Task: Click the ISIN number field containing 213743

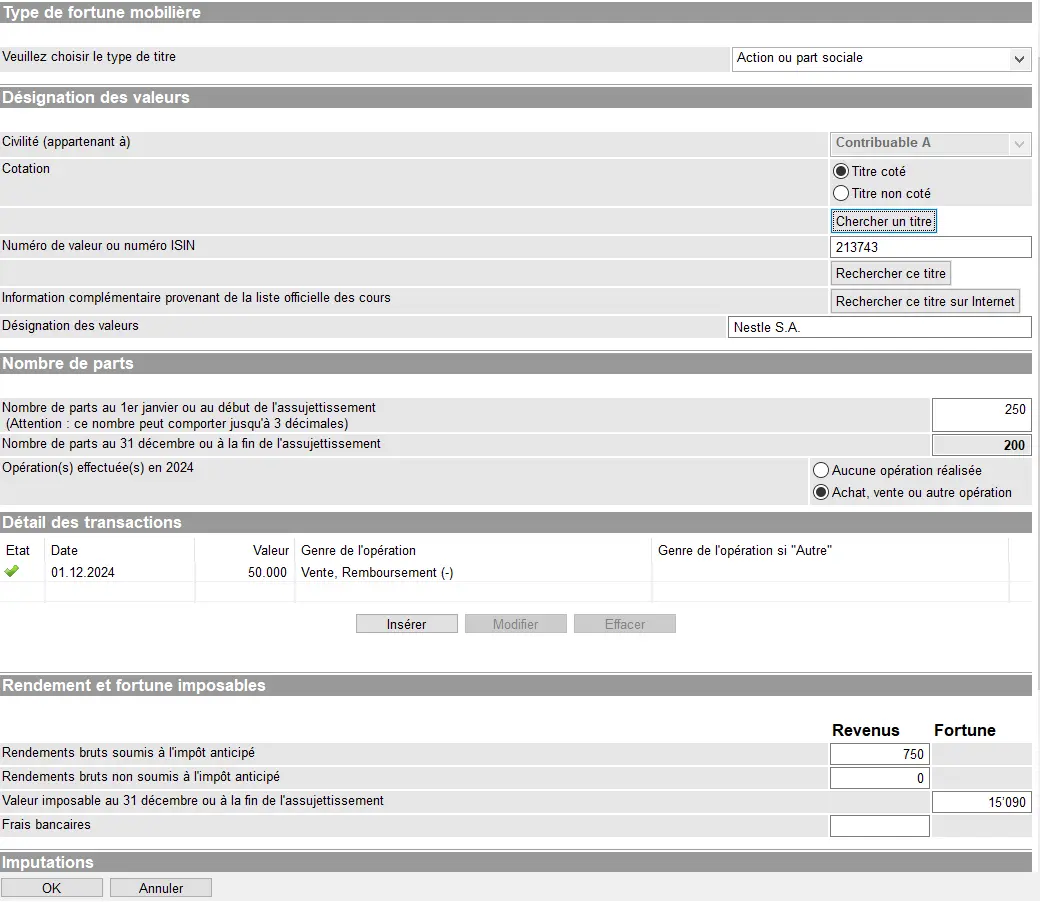Action: pos(930,247)
